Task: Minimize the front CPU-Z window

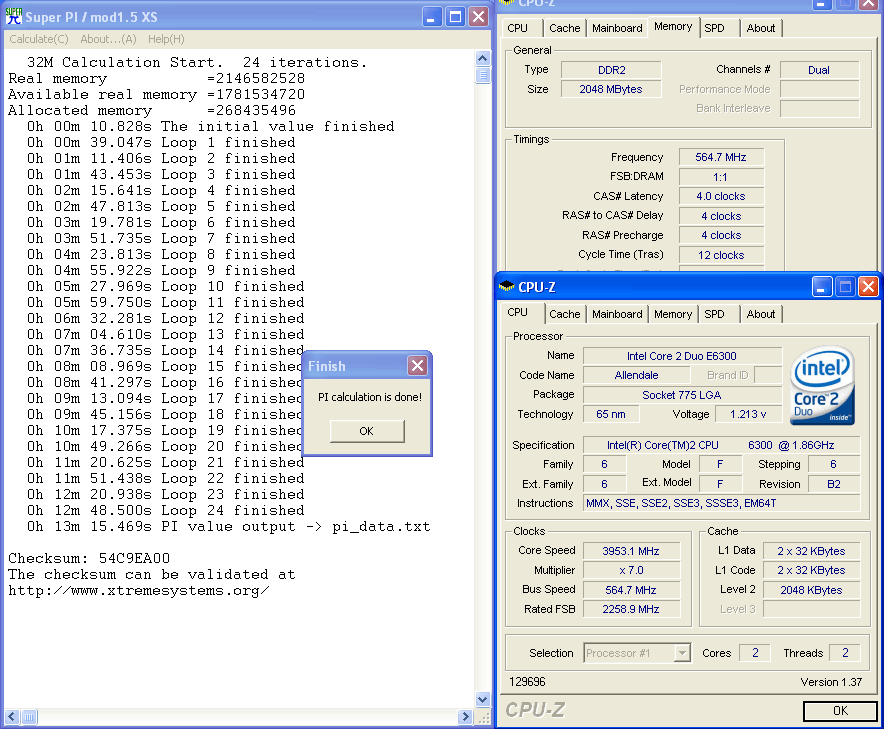Action: pos(821,287)
